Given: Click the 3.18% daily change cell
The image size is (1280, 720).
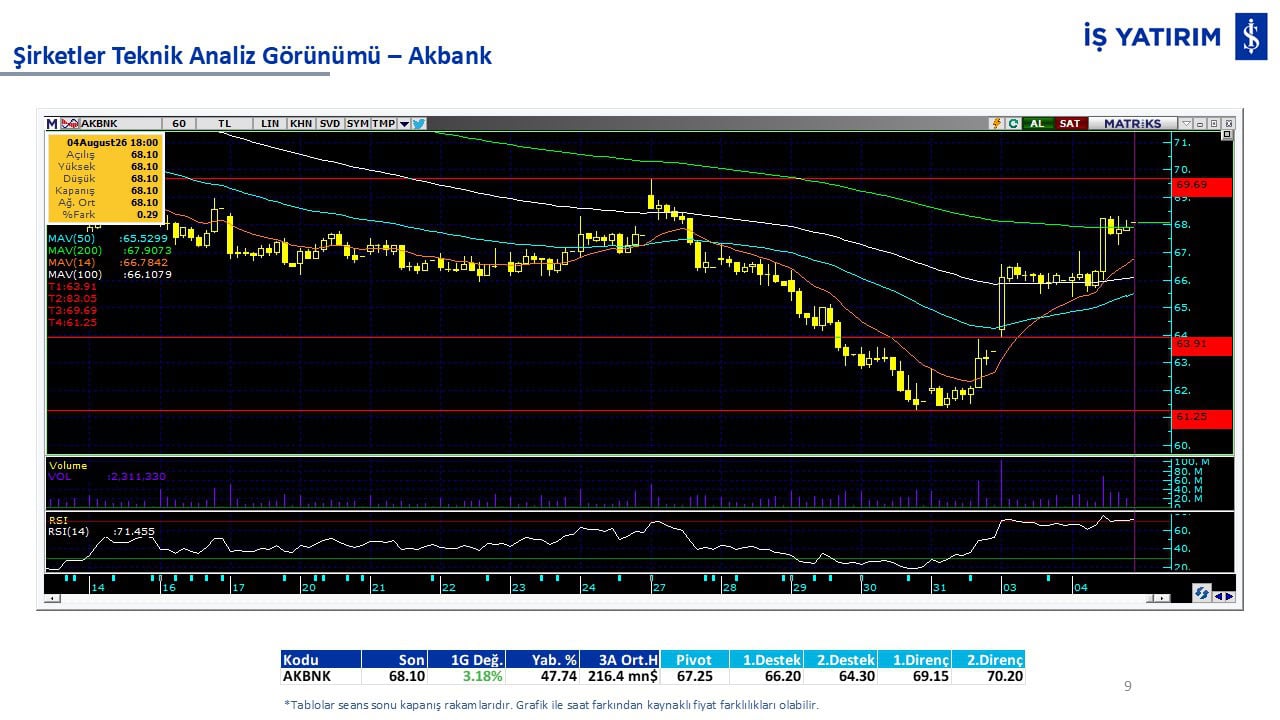Looking at the screenshot, I should (483, 676).
